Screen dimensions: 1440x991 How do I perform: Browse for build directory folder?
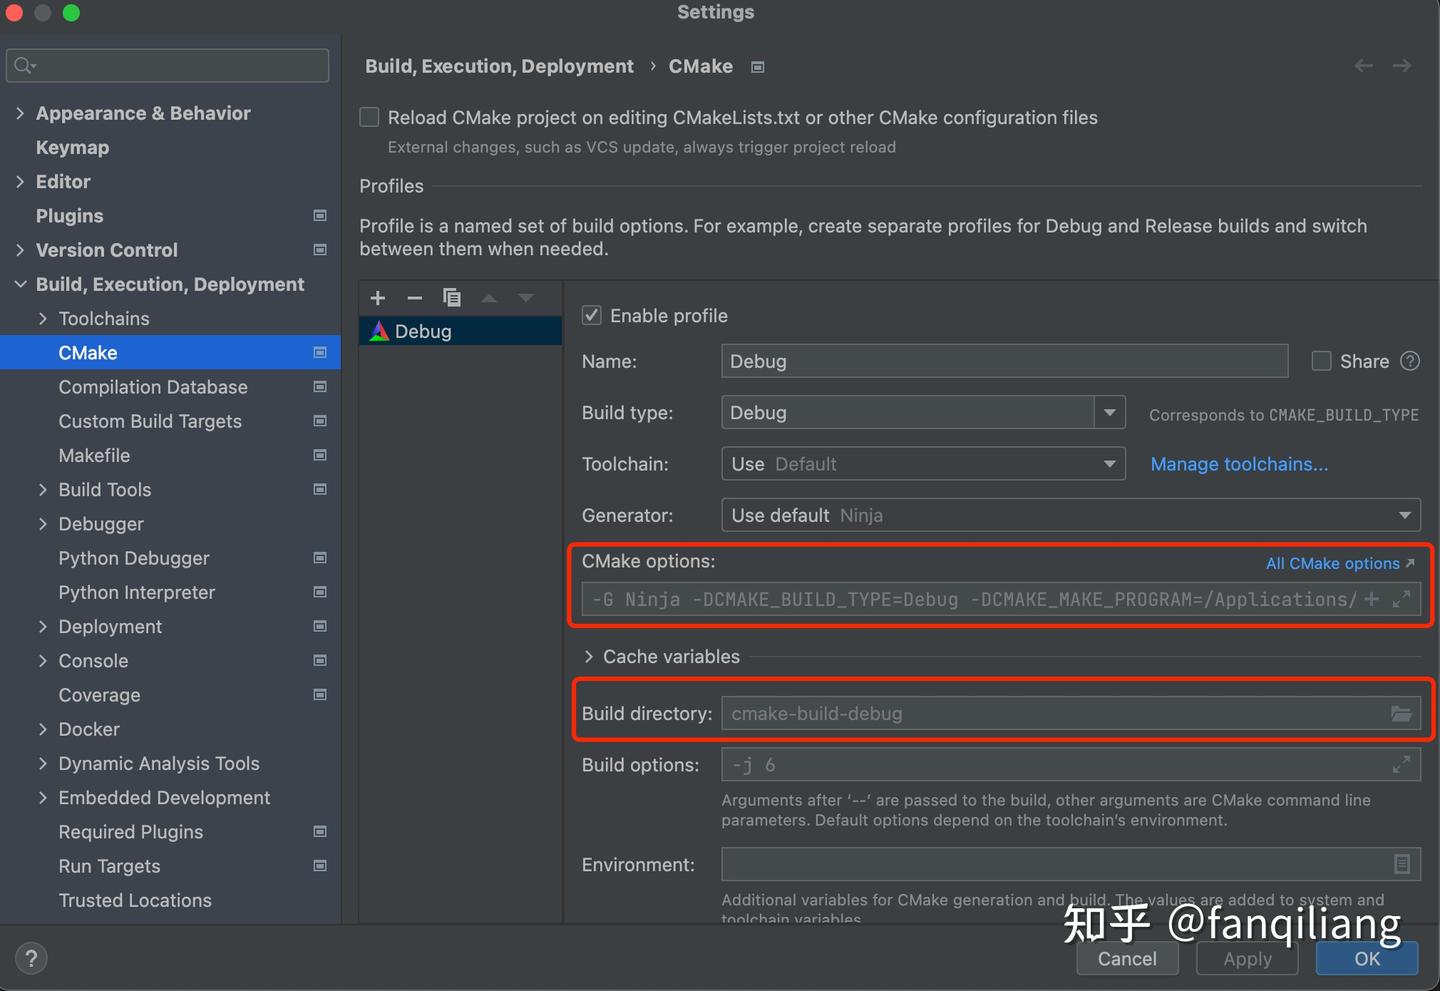[x=1401, y=714]
